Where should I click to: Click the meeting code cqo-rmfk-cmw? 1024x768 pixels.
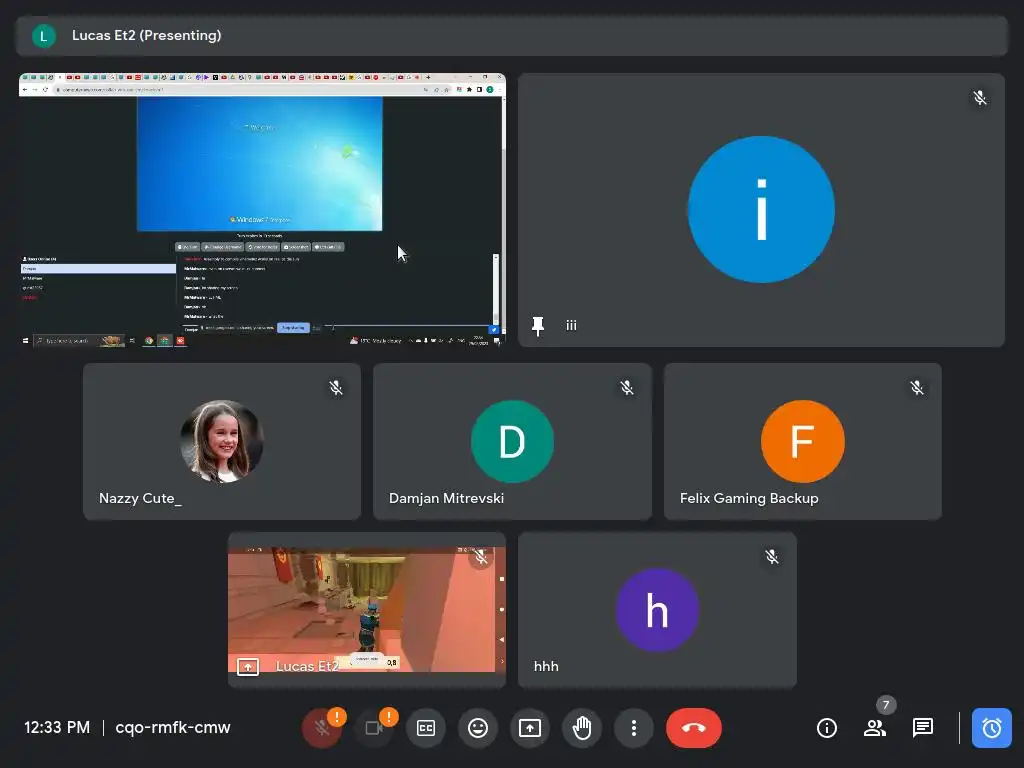[x=173, y=728]
